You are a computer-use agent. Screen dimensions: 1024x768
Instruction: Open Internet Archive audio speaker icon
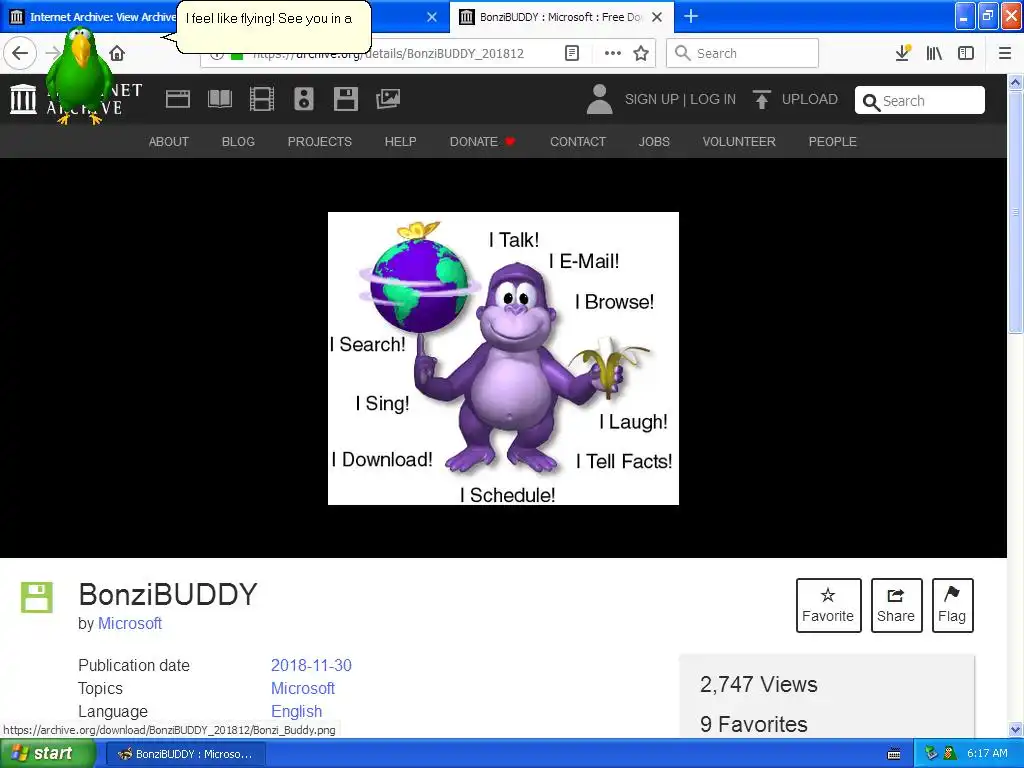pyautogui.click(x=304, y=99)
